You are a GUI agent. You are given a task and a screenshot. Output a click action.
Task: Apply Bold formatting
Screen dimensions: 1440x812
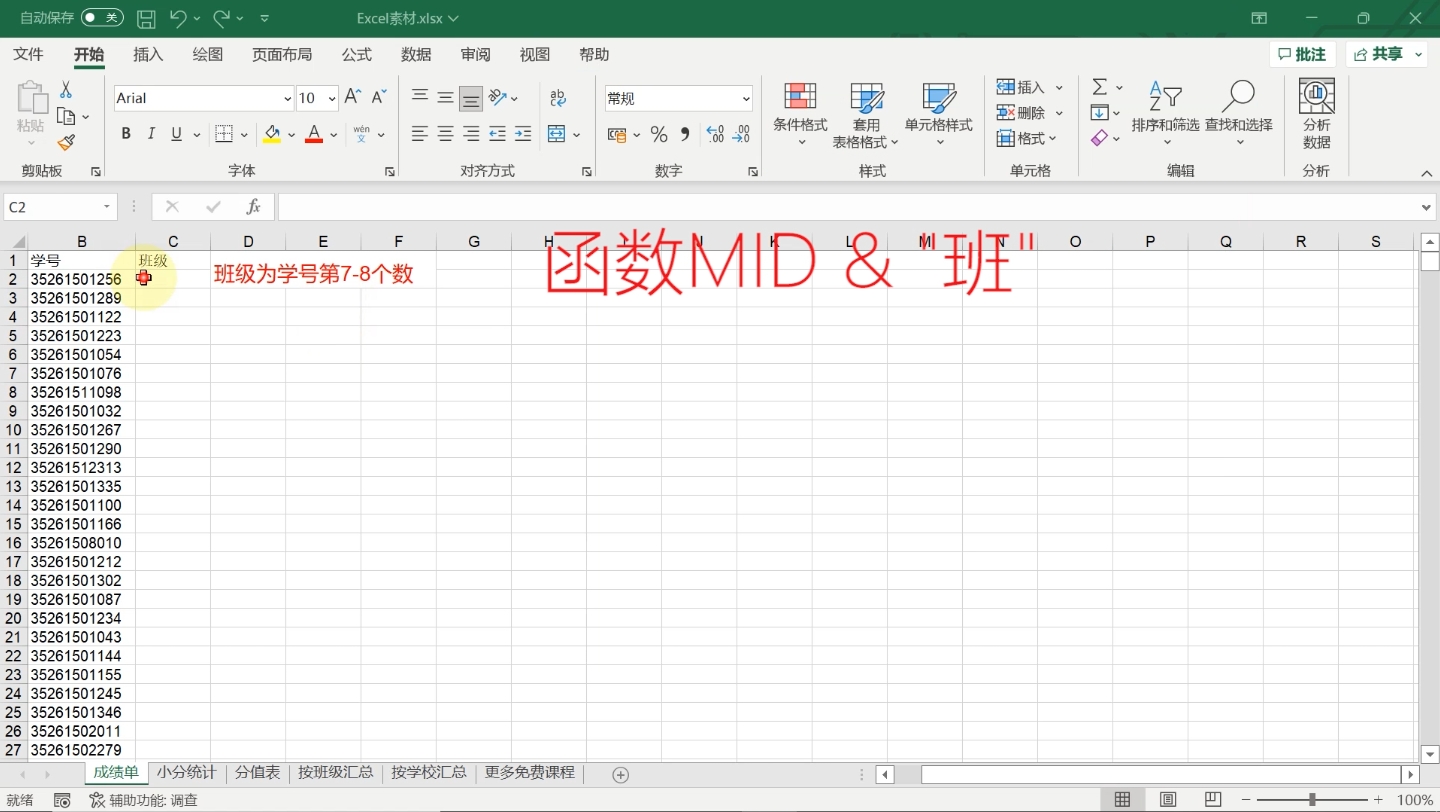coord(126,134)
